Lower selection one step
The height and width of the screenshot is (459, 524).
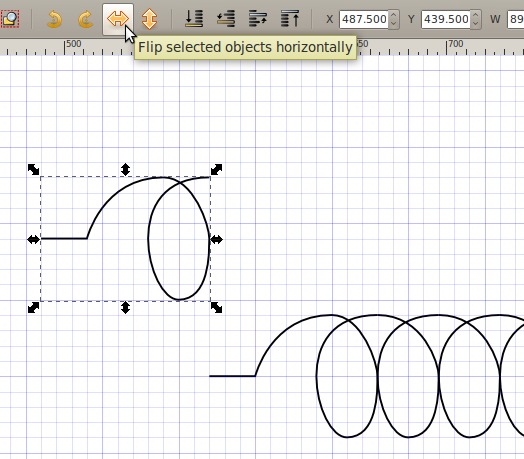coord(226,19)
